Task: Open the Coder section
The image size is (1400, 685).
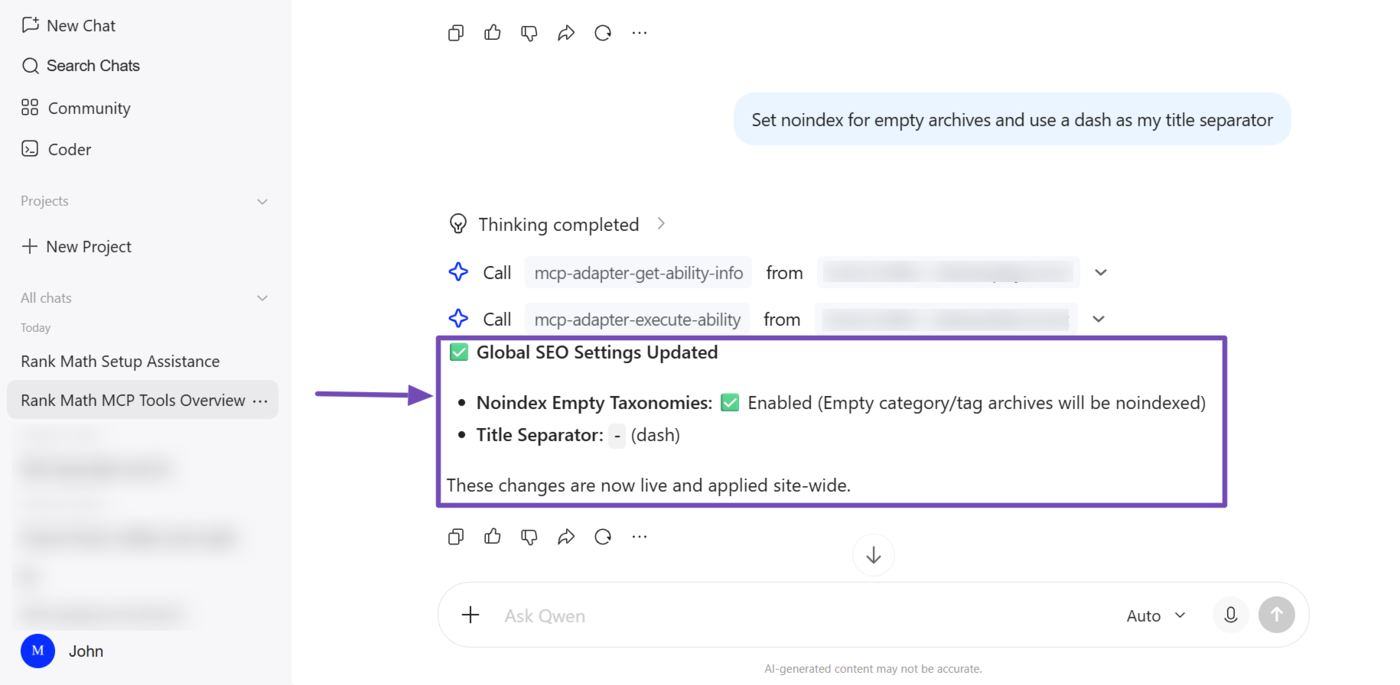Action: pyautogui.click(x=56, y=149)
